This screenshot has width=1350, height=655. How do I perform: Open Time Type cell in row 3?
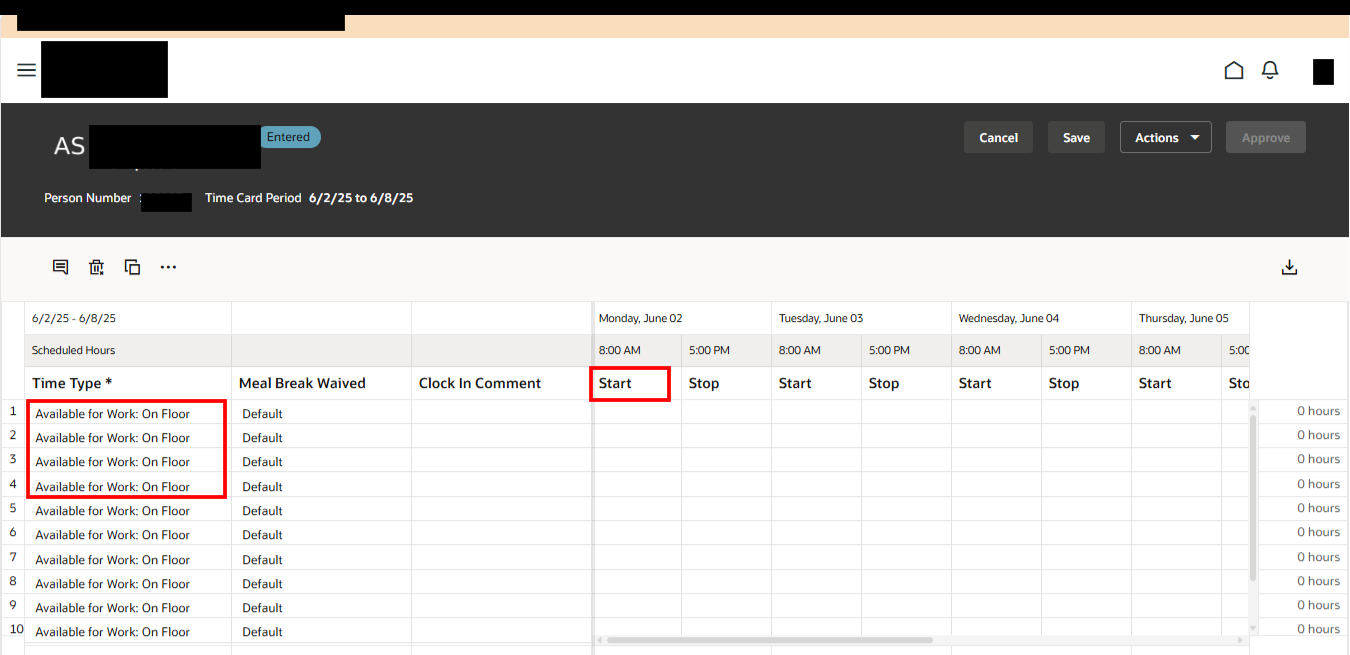tap(128, 461)
